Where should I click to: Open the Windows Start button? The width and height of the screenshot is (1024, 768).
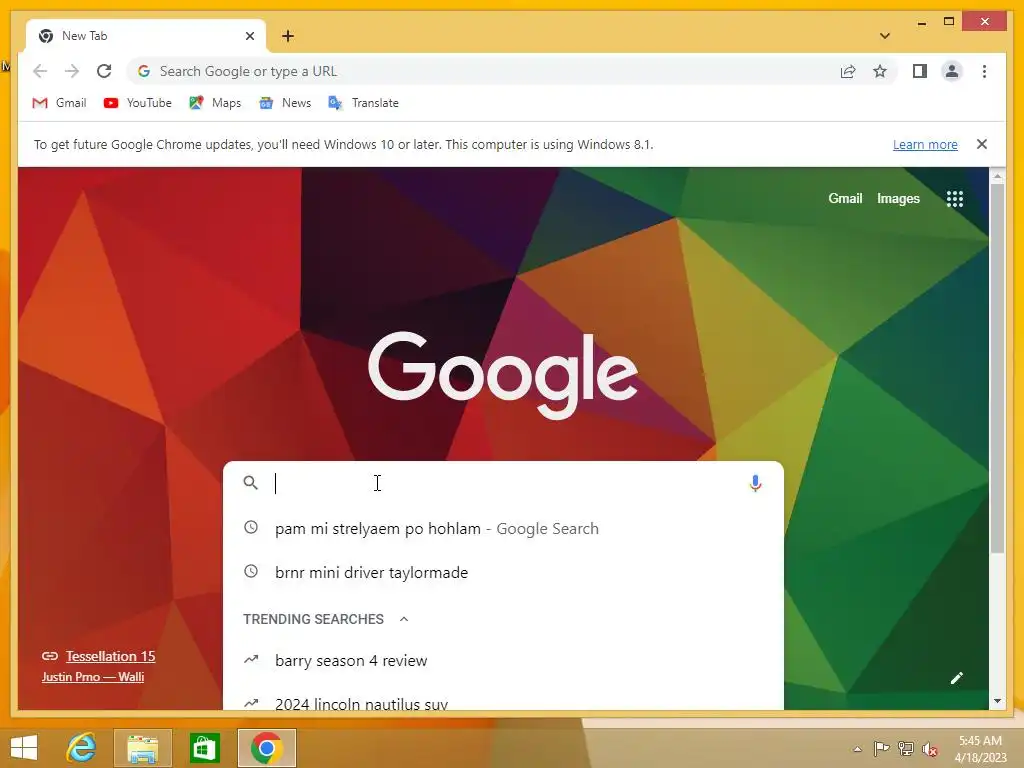[24, 748]
